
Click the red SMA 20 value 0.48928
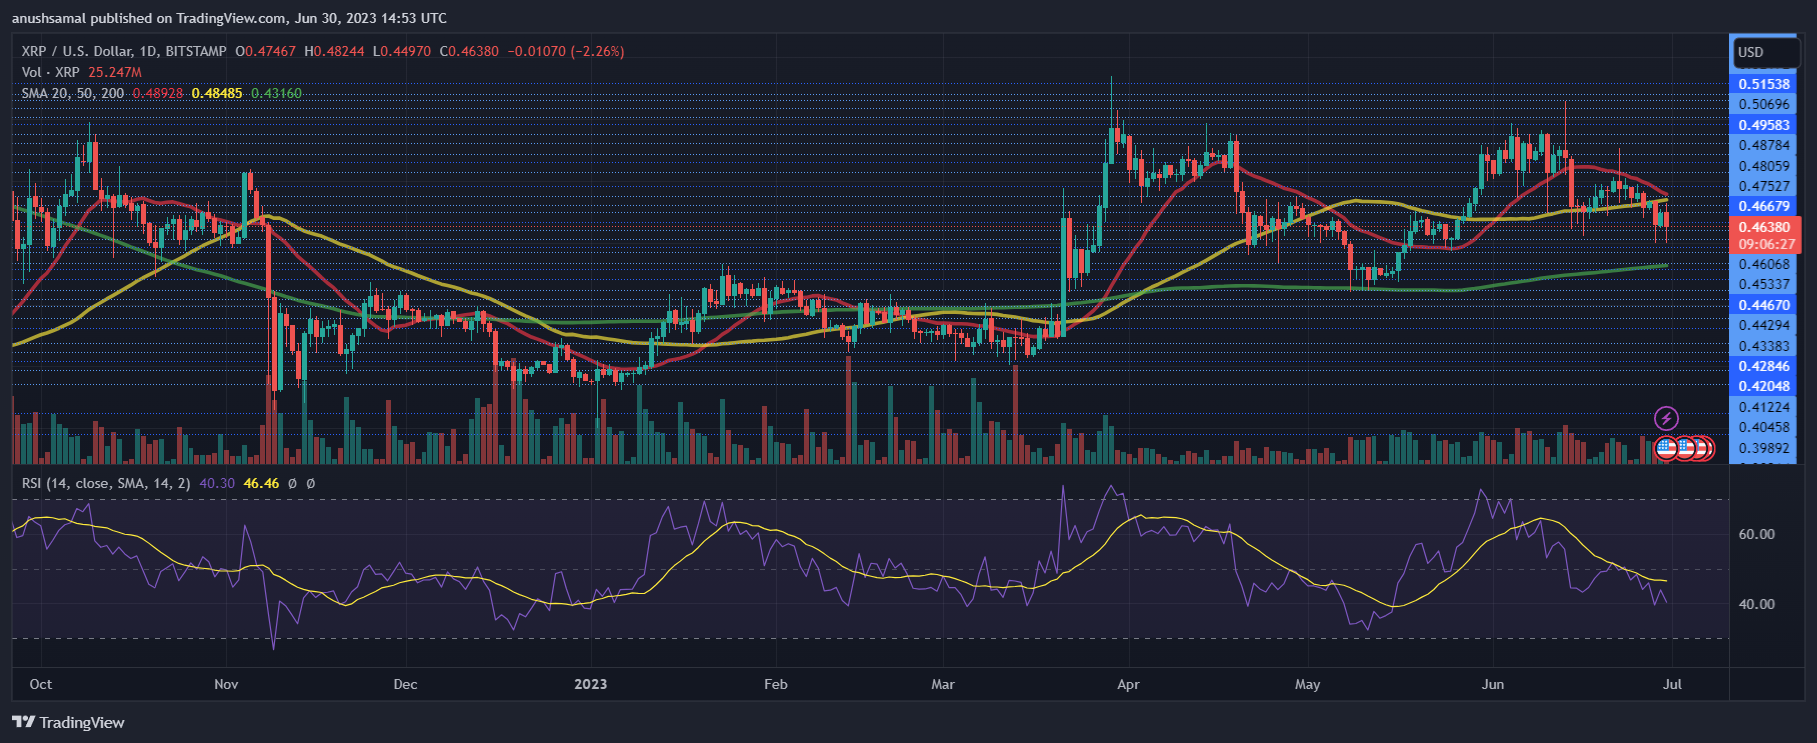click(158, 93)
